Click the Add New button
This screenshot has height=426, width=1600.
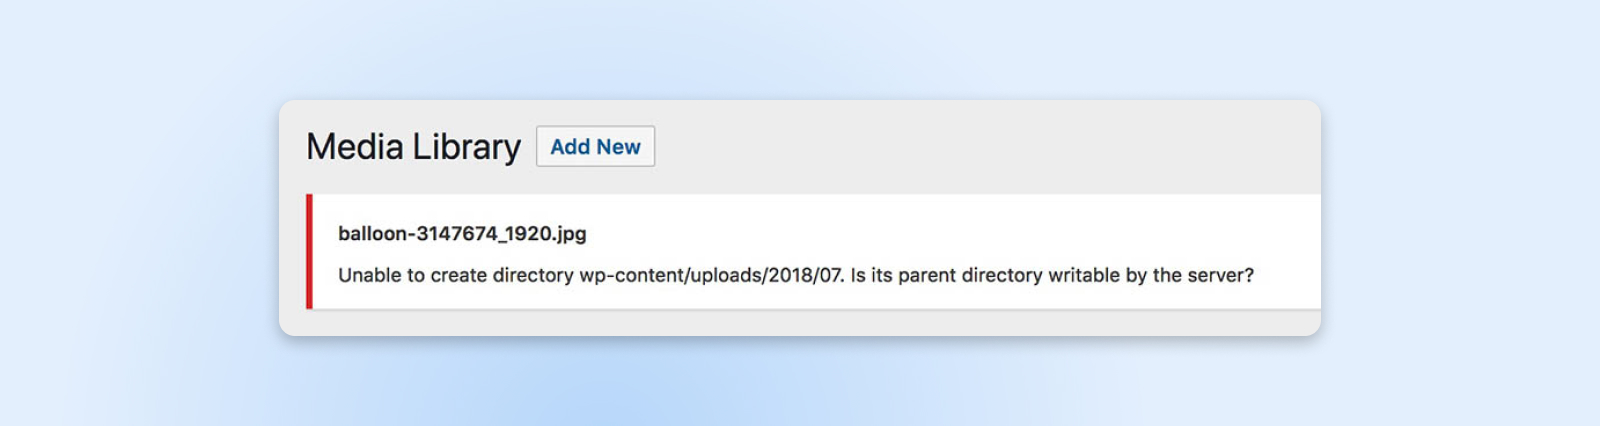595,147
